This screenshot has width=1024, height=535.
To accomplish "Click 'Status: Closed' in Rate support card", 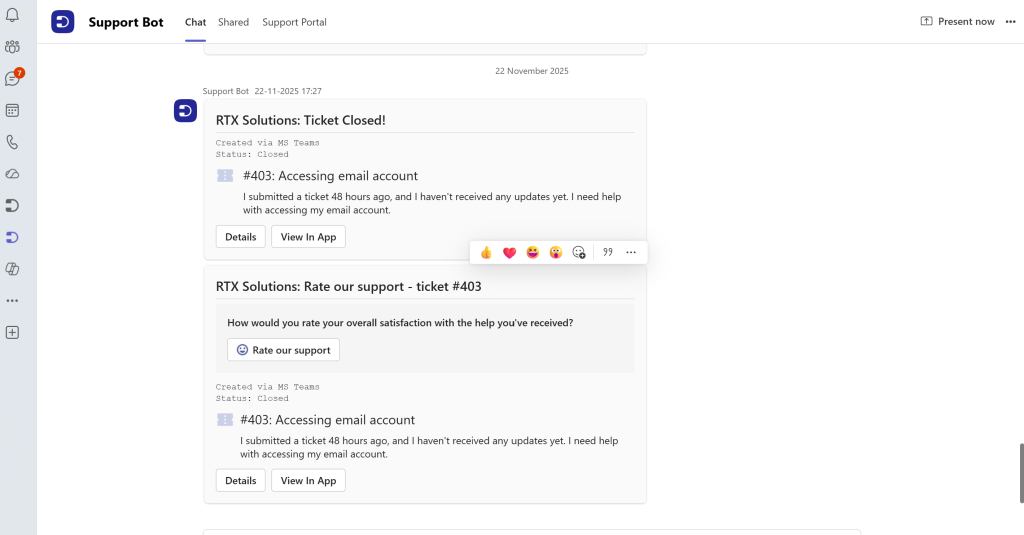I will coord(252,398).
